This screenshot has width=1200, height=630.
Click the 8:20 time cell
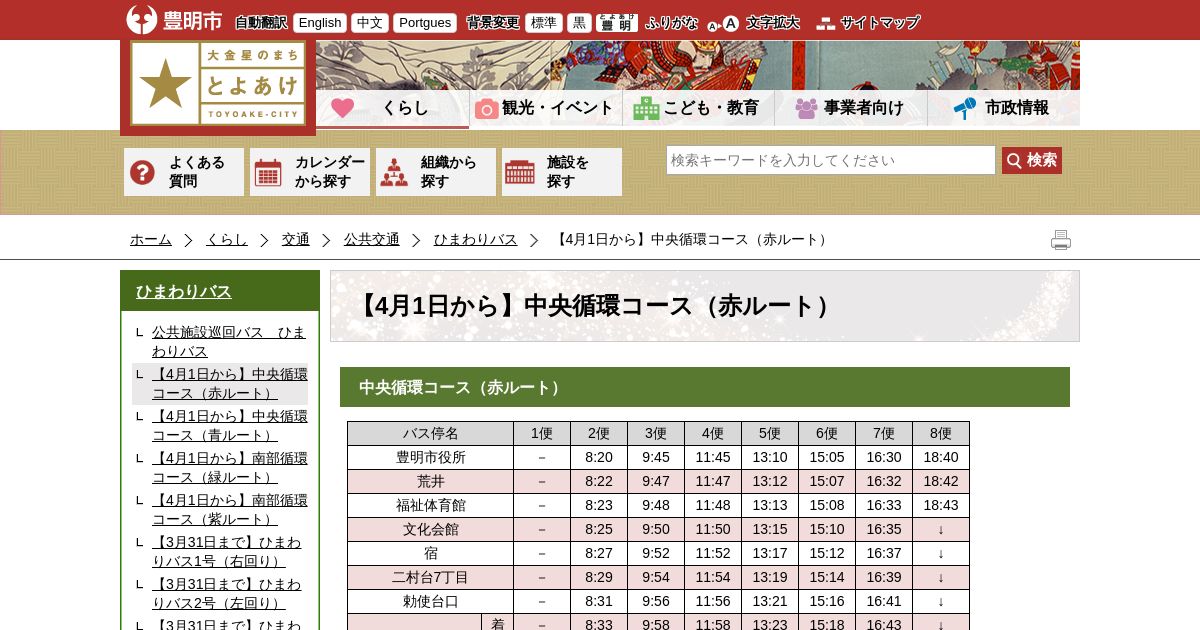click(x=599, y=458)
